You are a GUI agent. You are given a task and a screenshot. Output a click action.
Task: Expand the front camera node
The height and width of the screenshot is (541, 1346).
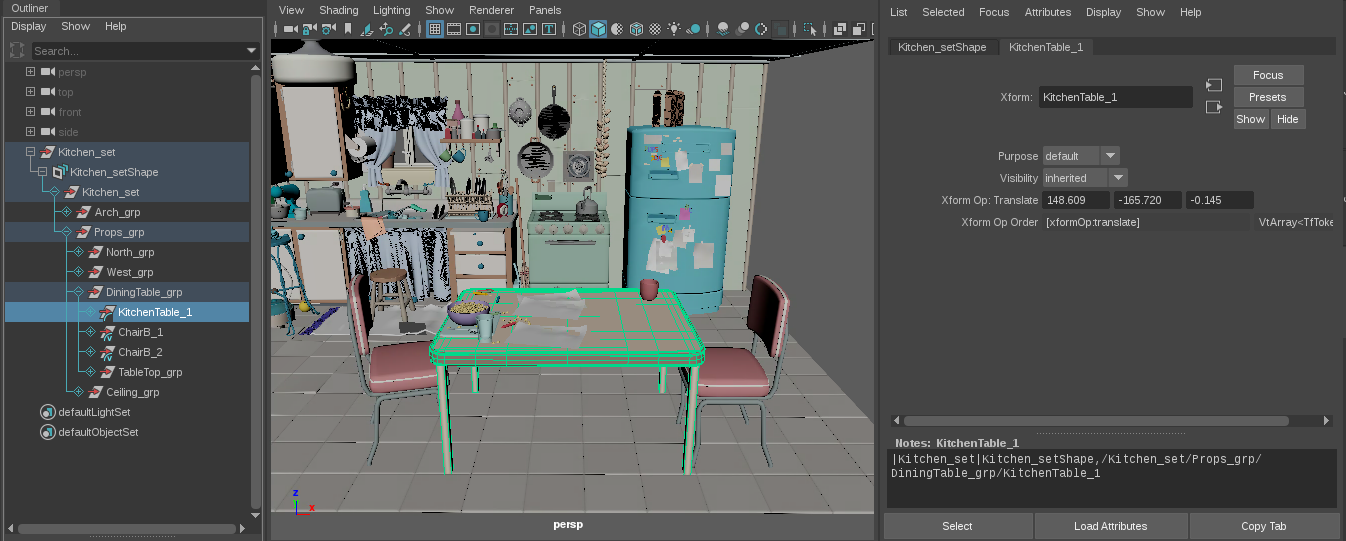30,112
